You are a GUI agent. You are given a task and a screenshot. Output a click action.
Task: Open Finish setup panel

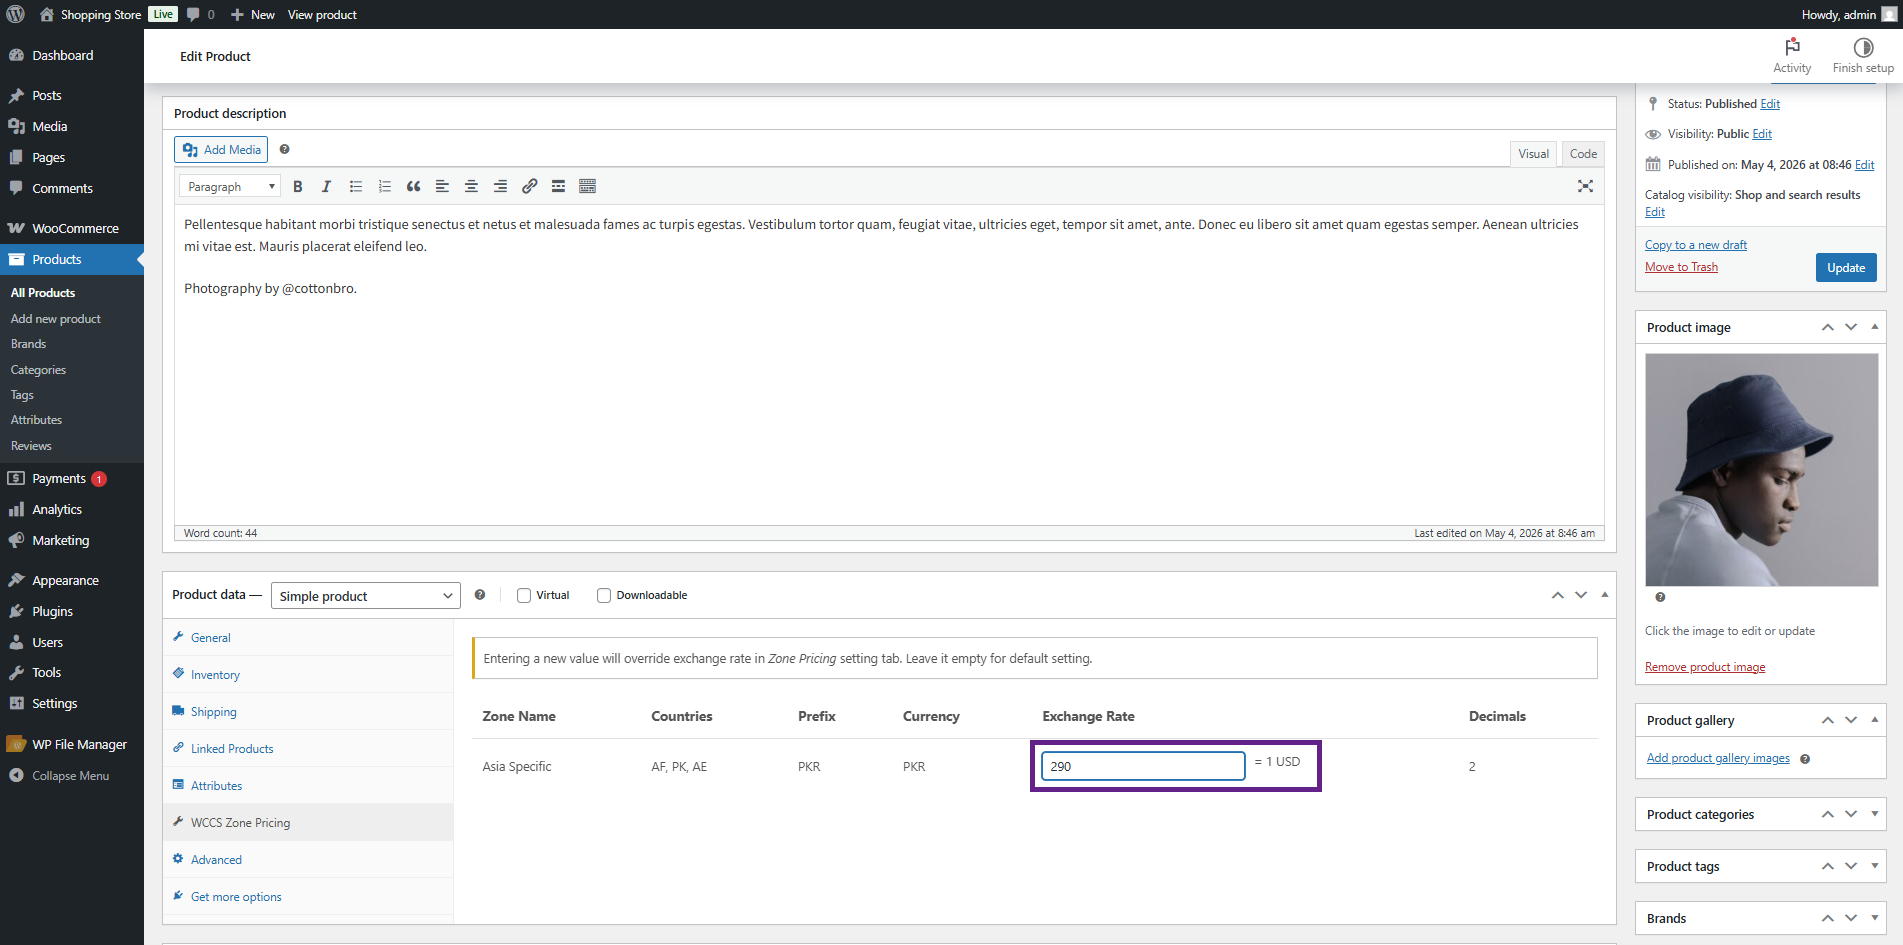pyautogui.click(x=1863, y=56)
